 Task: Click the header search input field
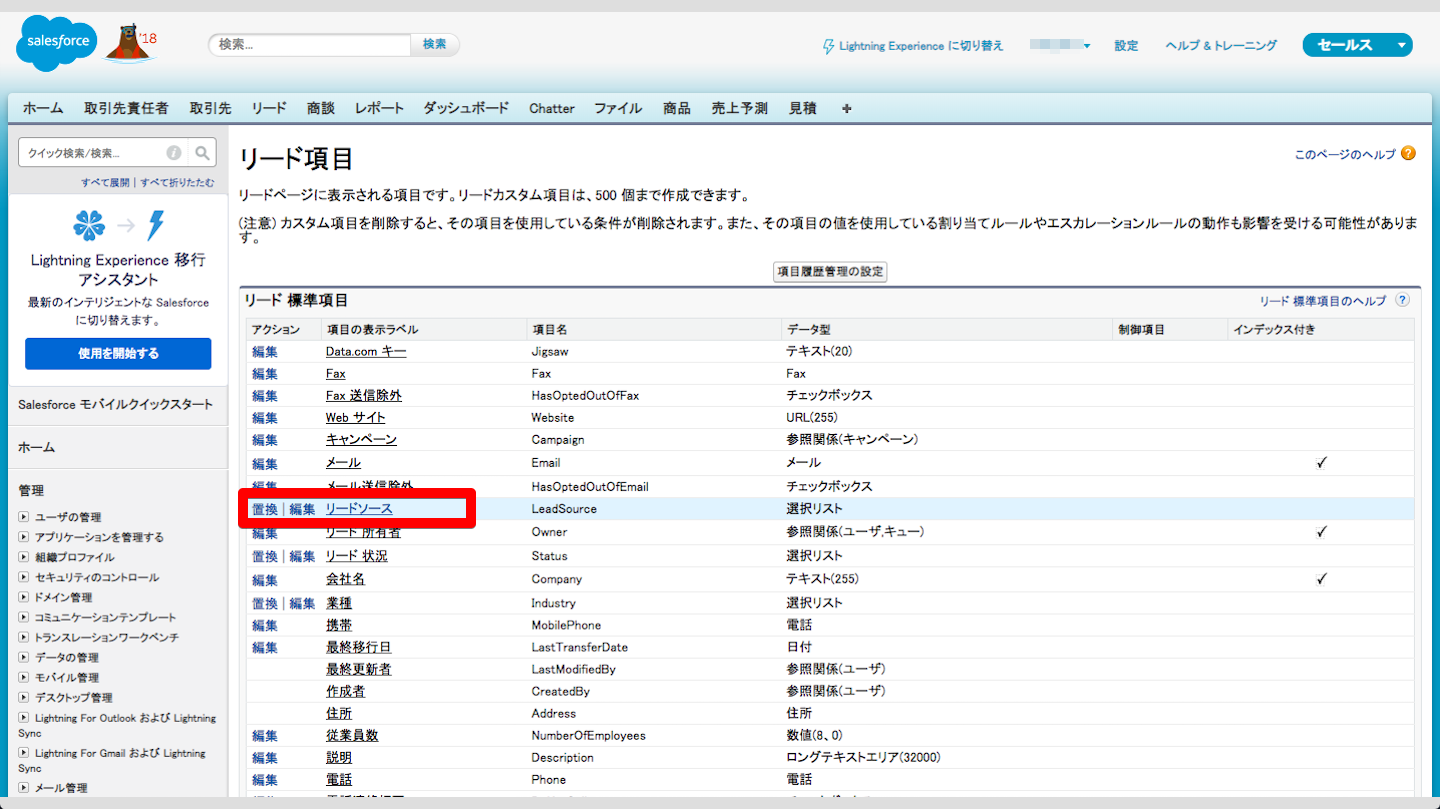tap(310, 45)
